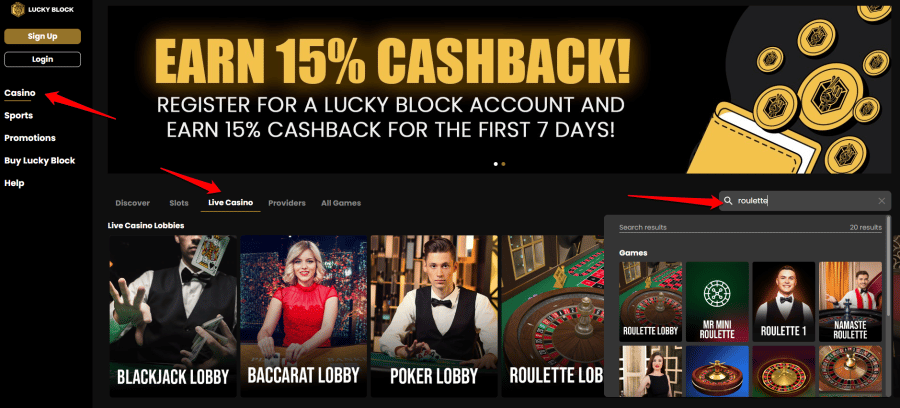
Task: Switch to the Providers tab
Action: (286, 203)
